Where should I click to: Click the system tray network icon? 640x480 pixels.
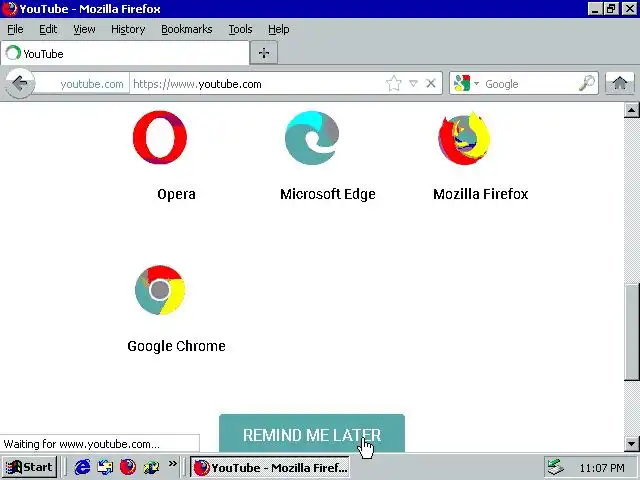click(555, 467)
